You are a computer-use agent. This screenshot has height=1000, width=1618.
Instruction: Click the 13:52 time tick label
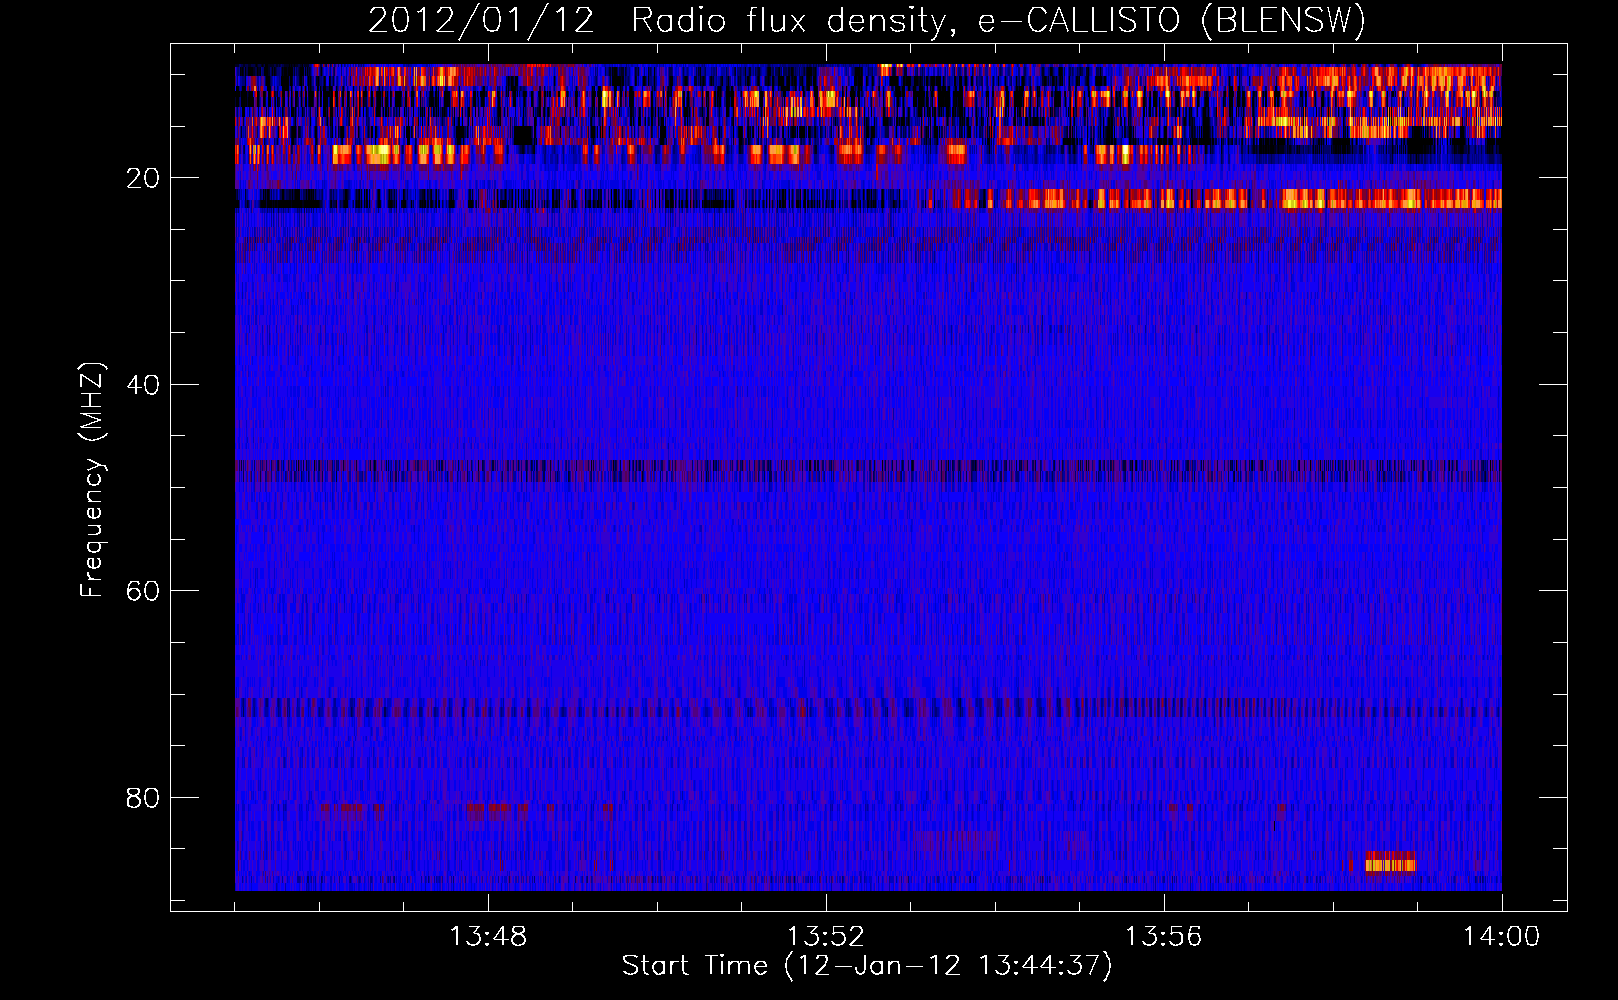(825, 937)
